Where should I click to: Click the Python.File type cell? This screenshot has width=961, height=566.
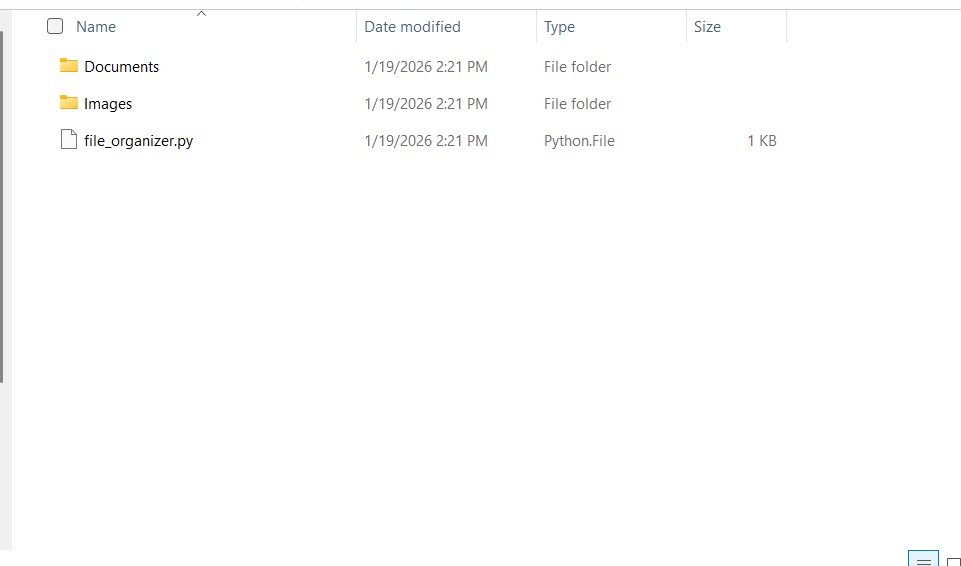(x=579, y=141)
